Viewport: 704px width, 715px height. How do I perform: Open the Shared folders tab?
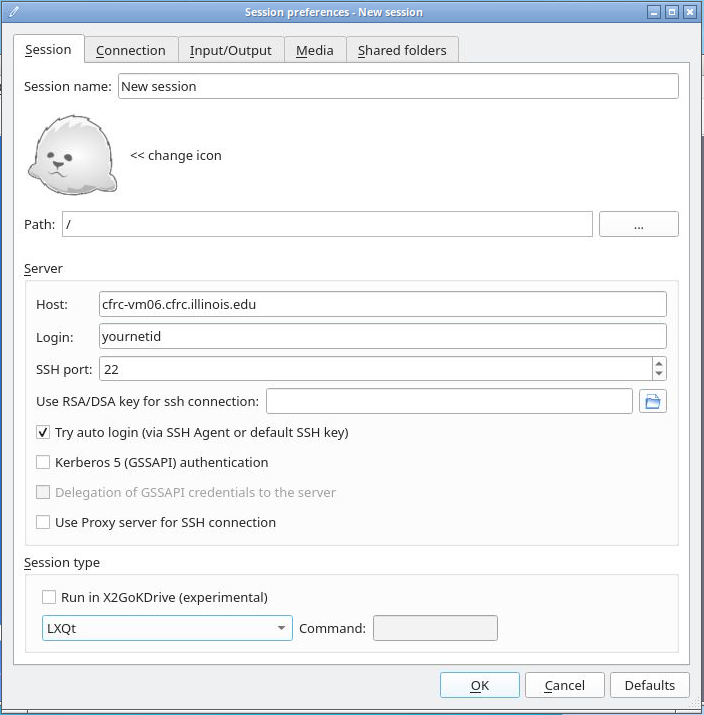click(402, 50)
